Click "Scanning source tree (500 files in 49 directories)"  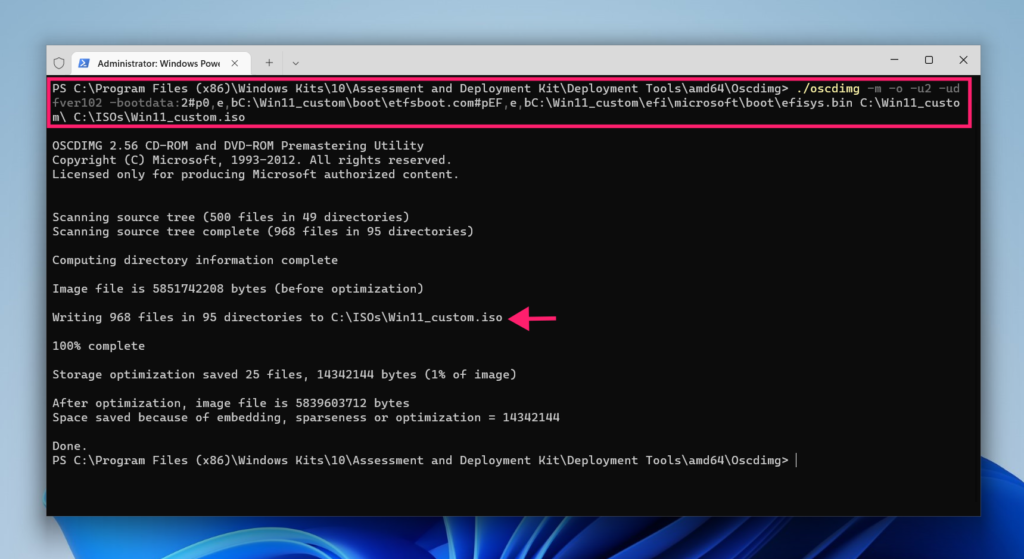tap(231, 217)
